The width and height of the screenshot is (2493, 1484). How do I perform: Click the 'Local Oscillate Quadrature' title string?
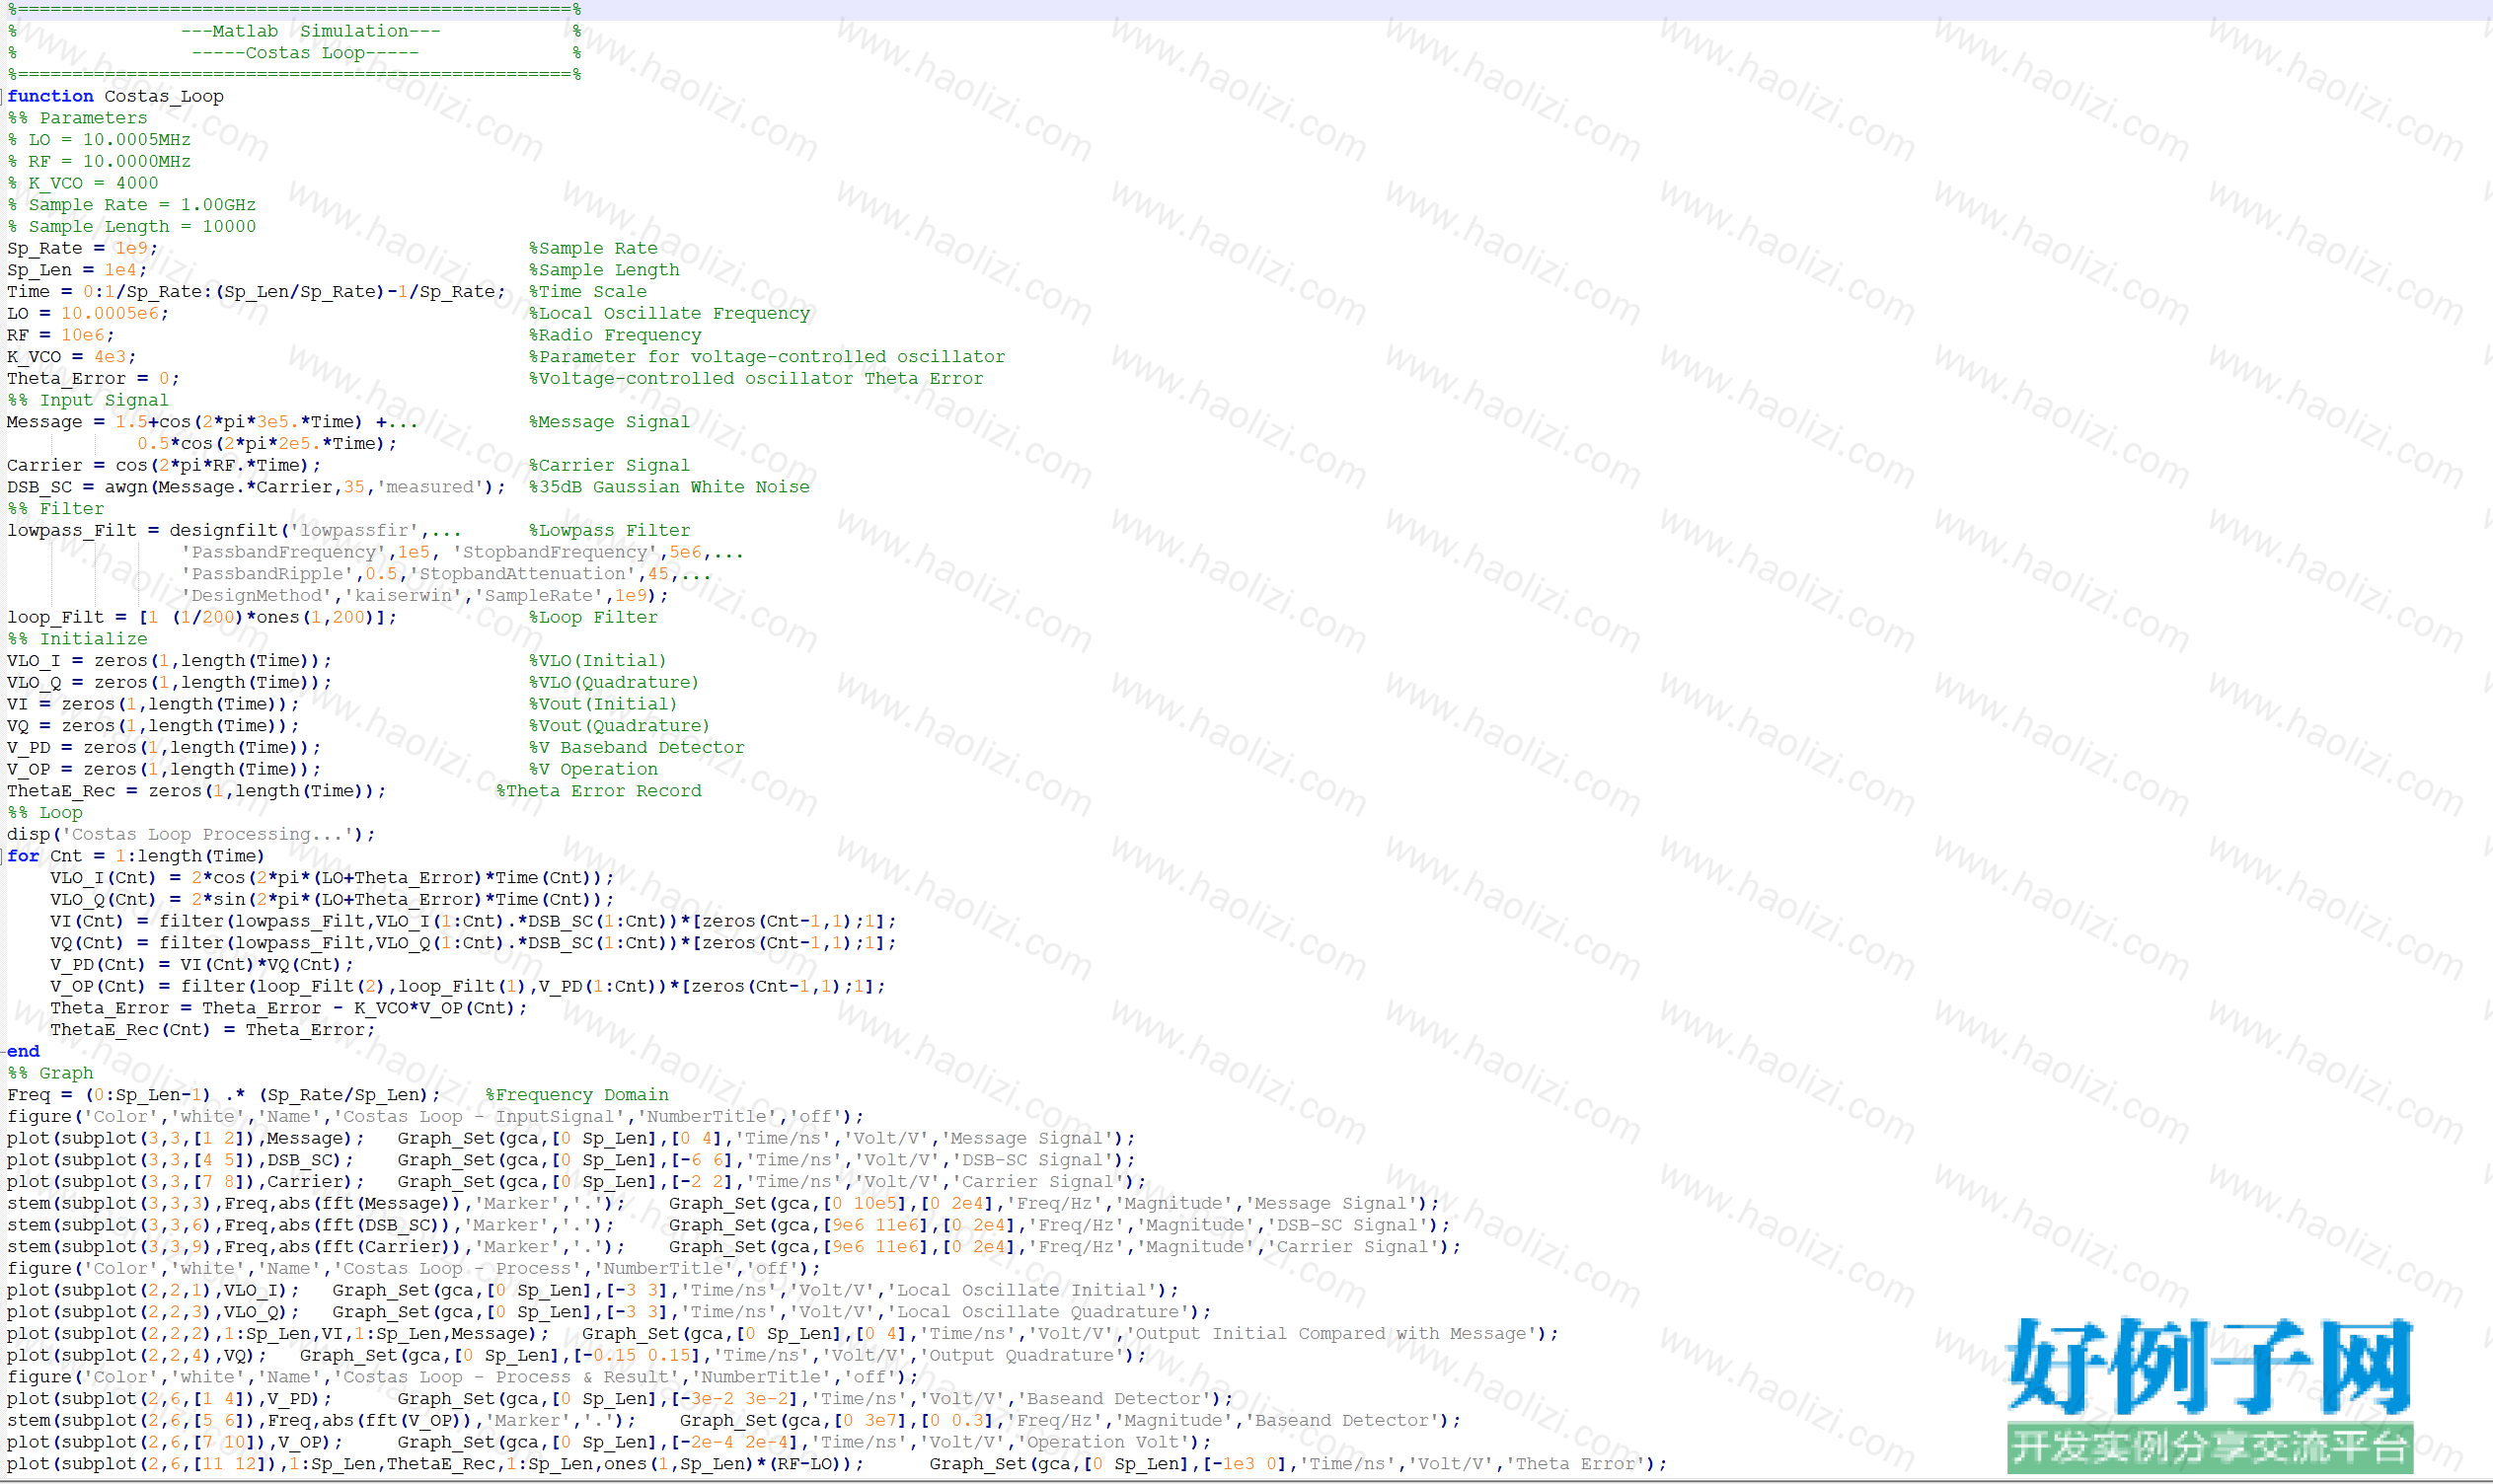point(1042,1313)
